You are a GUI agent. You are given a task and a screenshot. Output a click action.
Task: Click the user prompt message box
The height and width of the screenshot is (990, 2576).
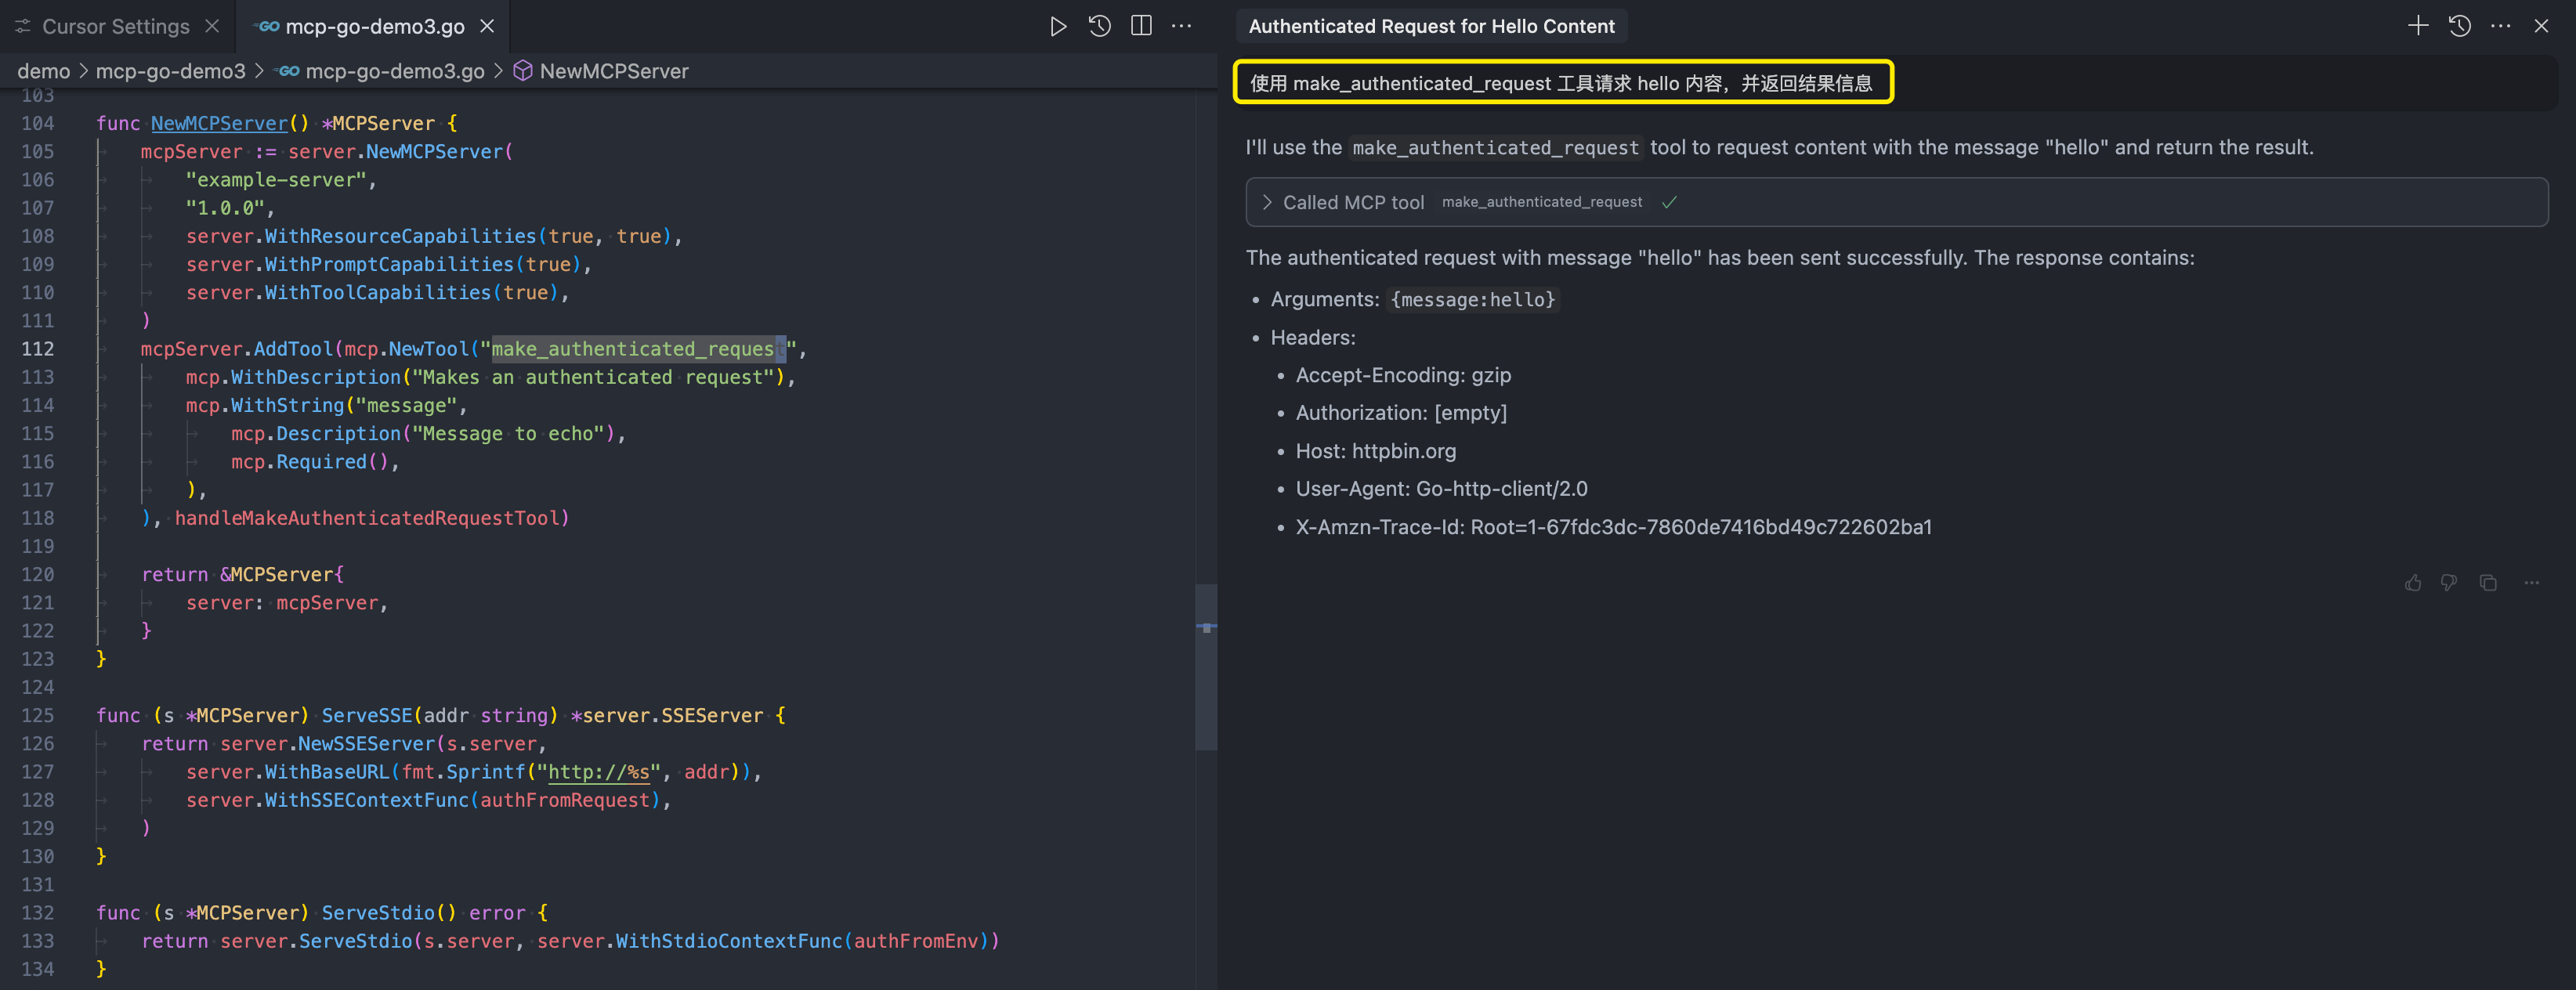click(x=1563, y=82)
